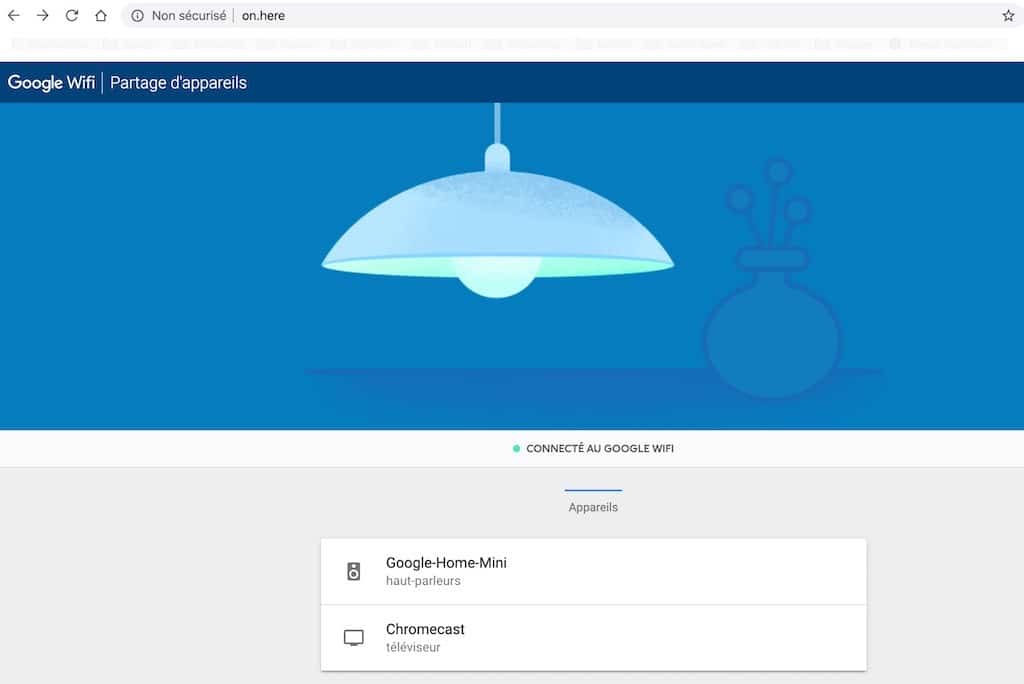Open the Google-Home-Mini device entry
This screenshot has width=1024, height=684.
594,572
